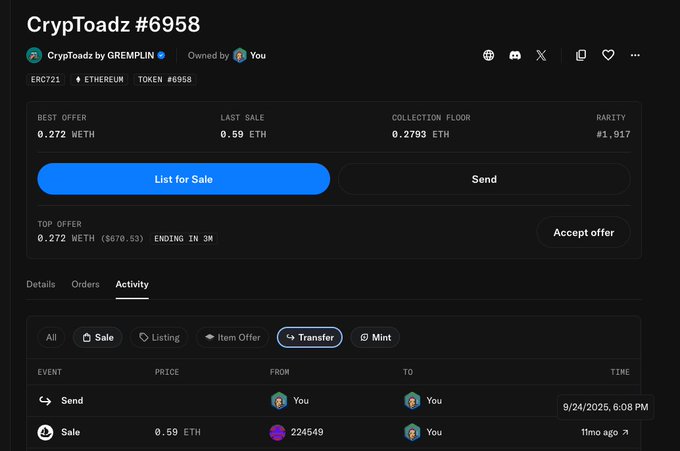Toggle the Sale activity filter
680x451 pixels.
tap(98, 337)
